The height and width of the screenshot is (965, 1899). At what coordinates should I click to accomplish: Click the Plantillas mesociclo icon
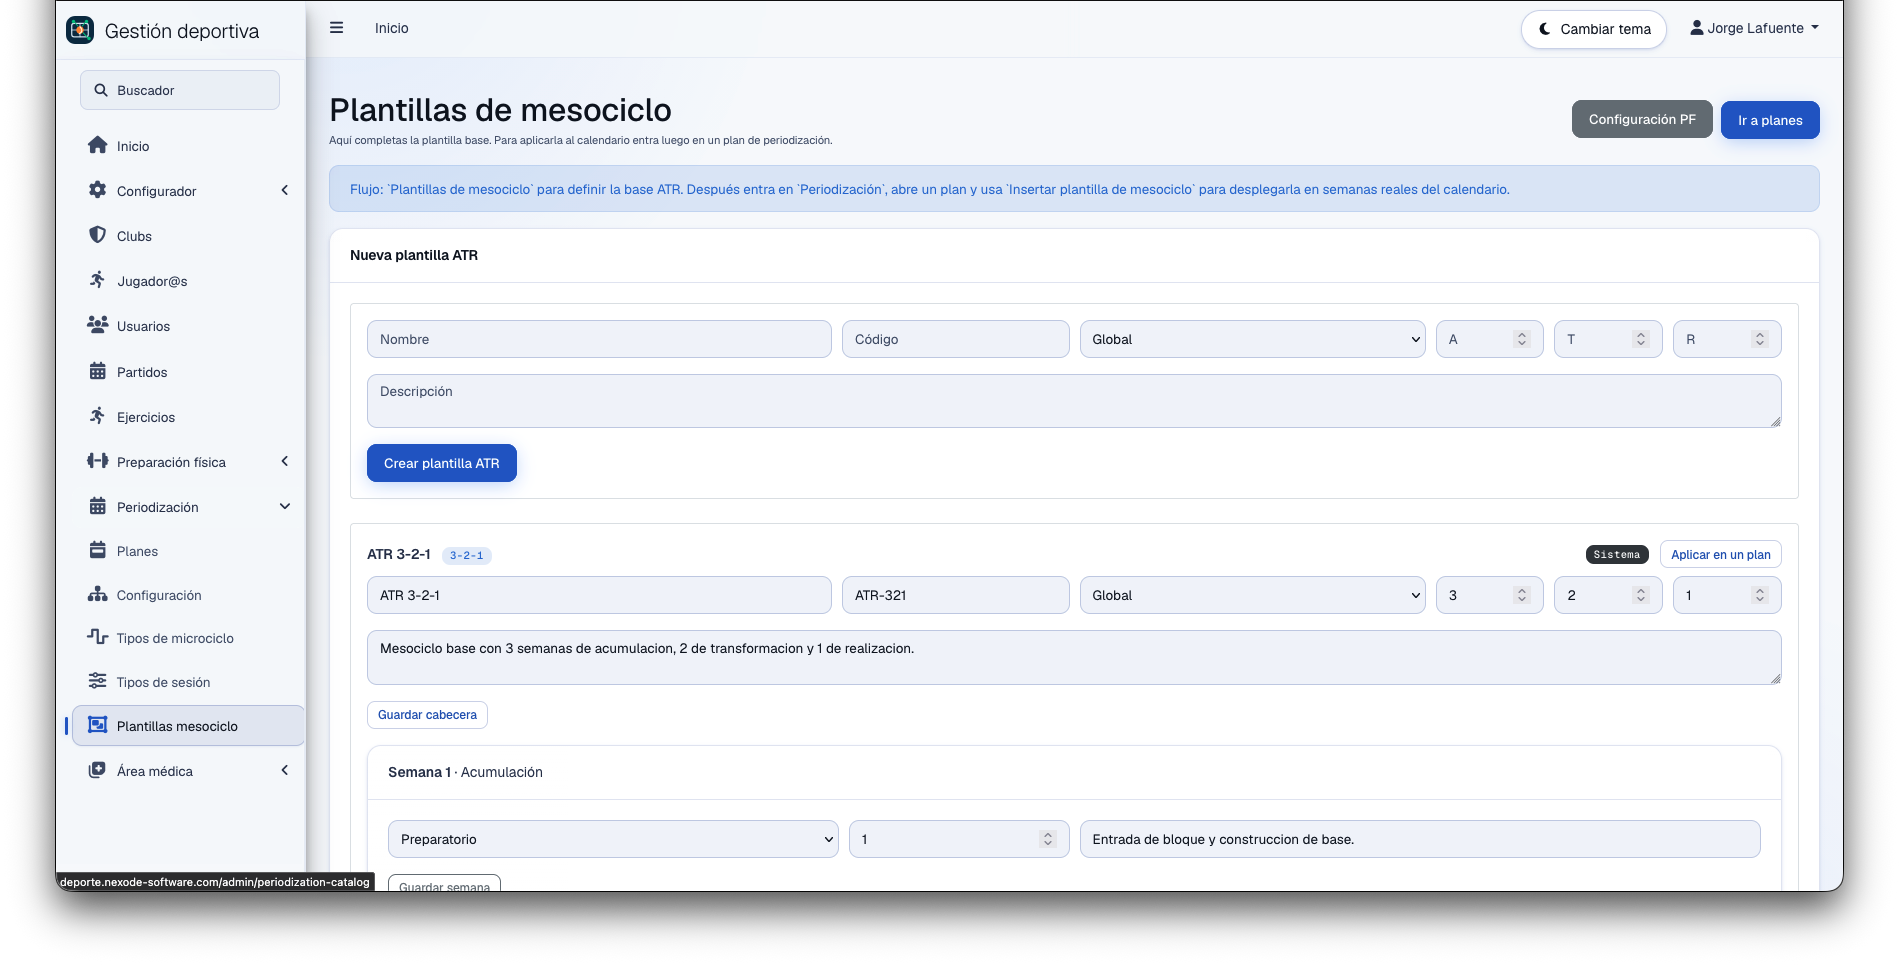pos(97,725)
